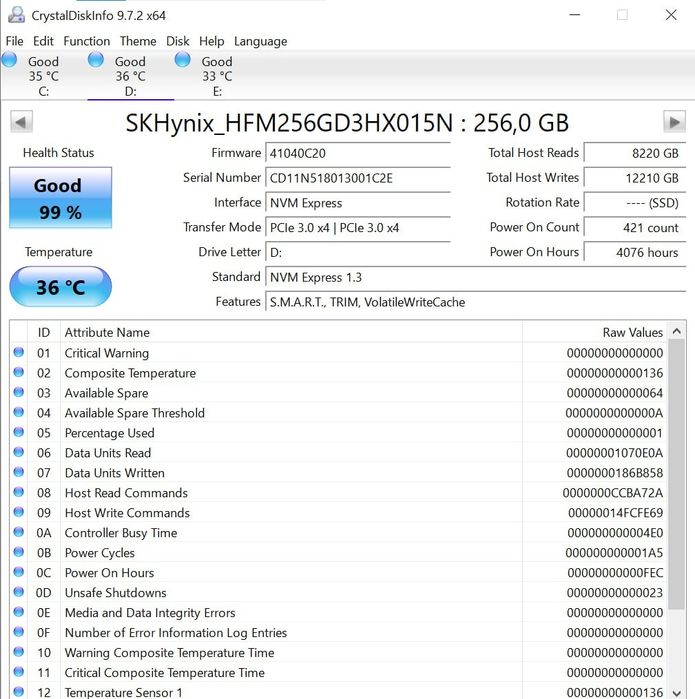
Task: Select the Host Write Commands row
Action: (338, 513)
